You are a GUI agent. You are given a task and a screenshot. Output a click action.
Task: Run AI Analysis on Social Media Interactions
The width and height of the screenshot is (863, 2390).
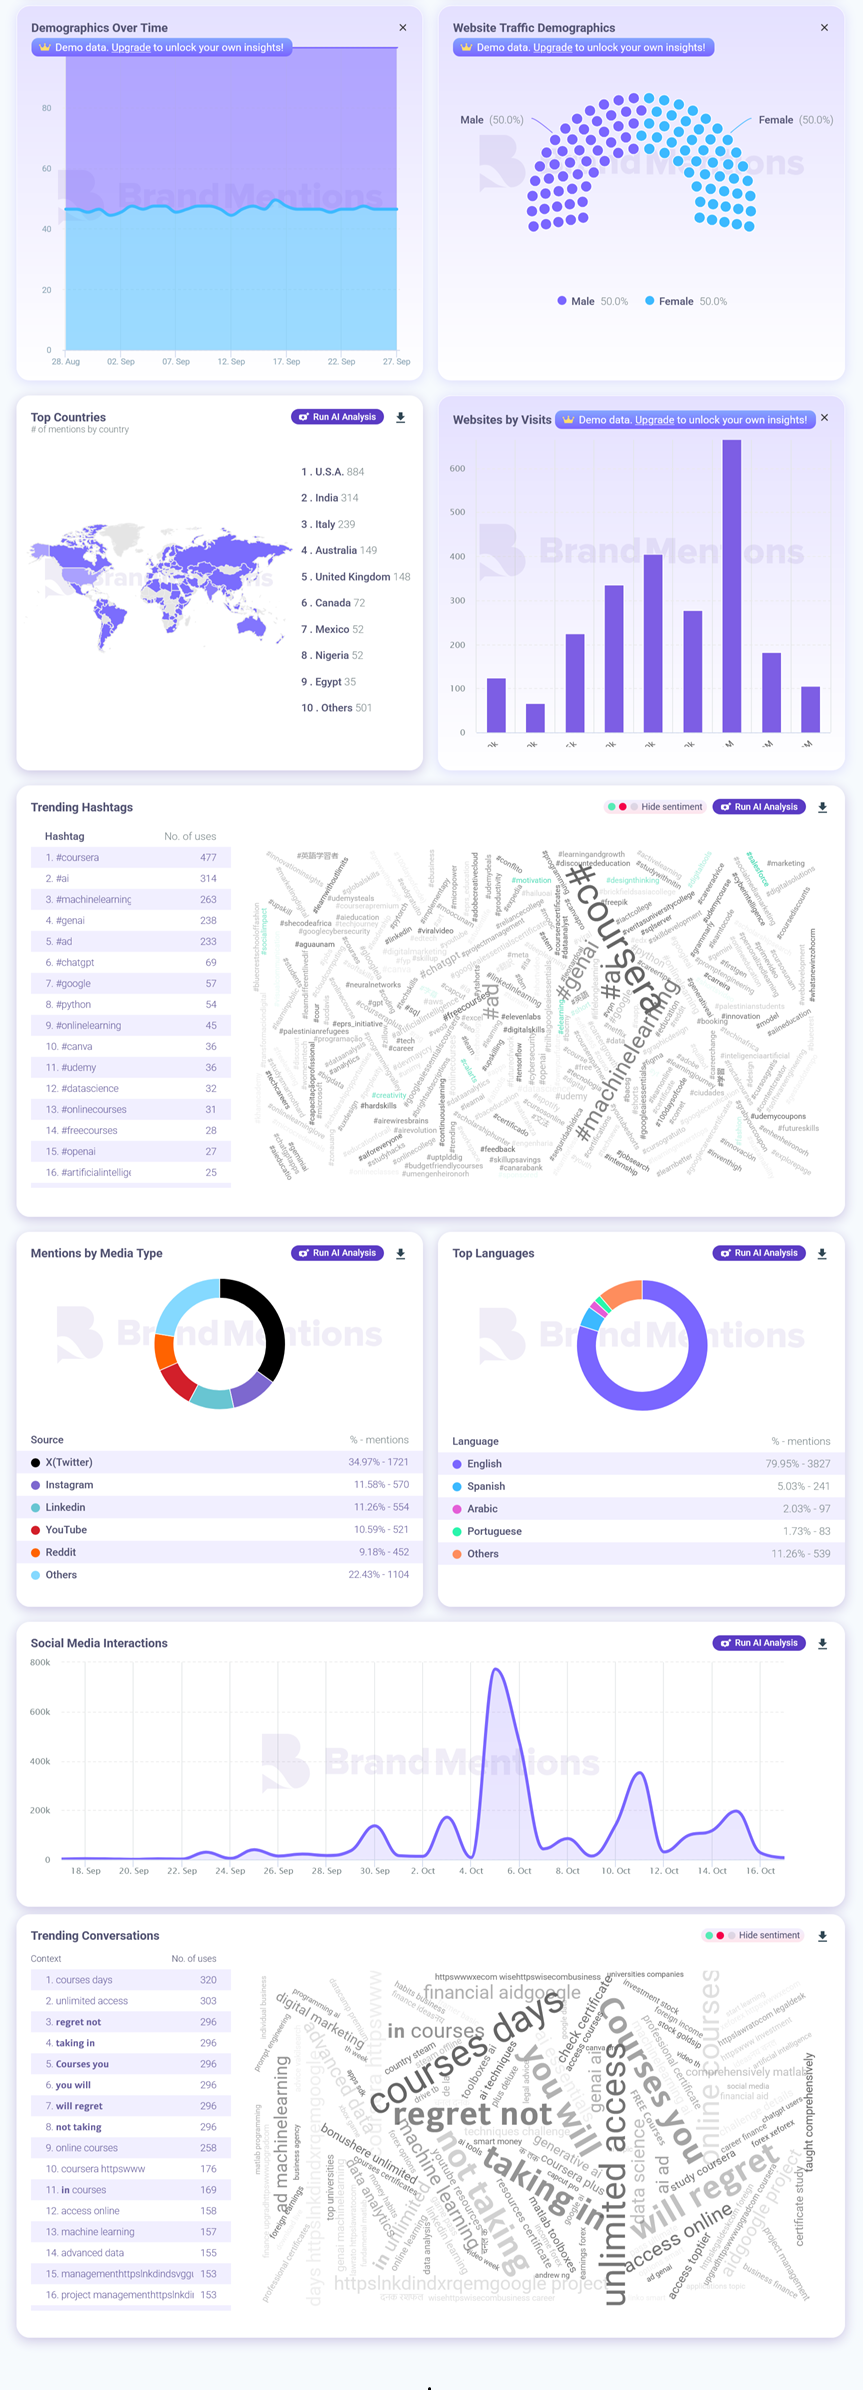coord(759,1643)
